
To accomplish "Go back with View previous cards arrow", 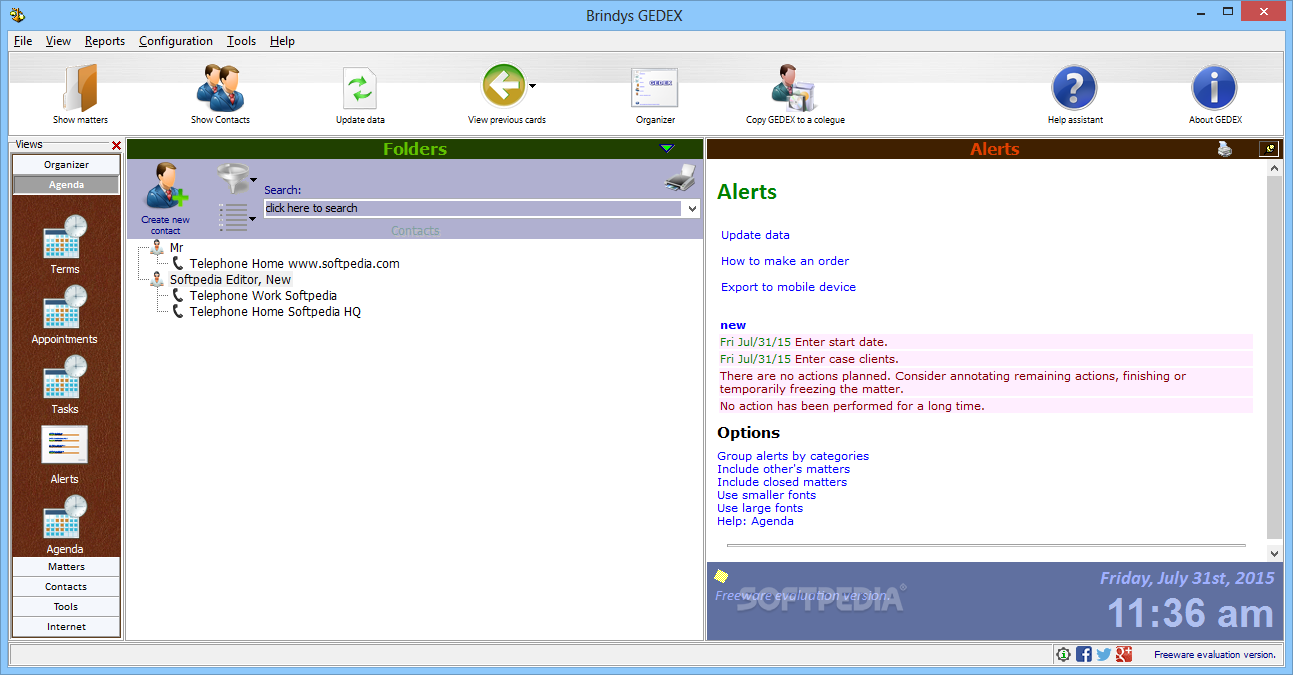I will [x=503, y=87].
